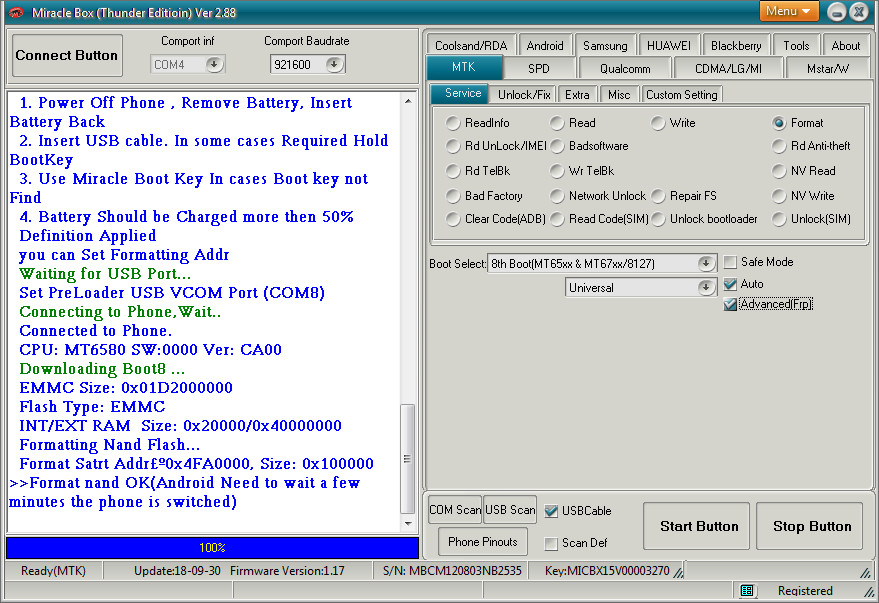Select the Repair FS radio option
The height and width of the screenshot is (603, 879).
[658, 196]
